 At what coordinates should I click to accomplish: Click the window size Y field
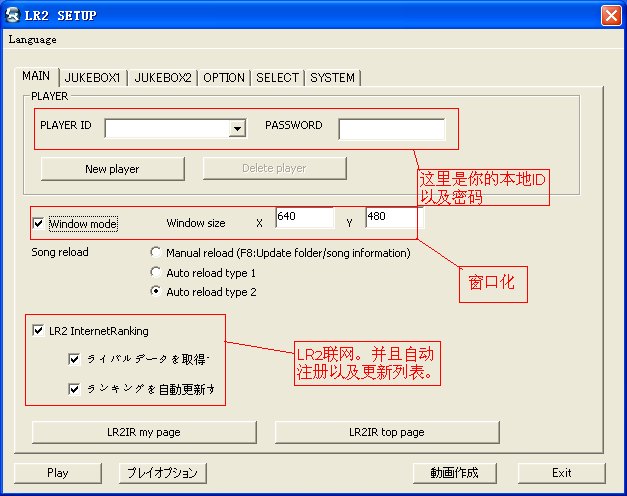(394, 218)
